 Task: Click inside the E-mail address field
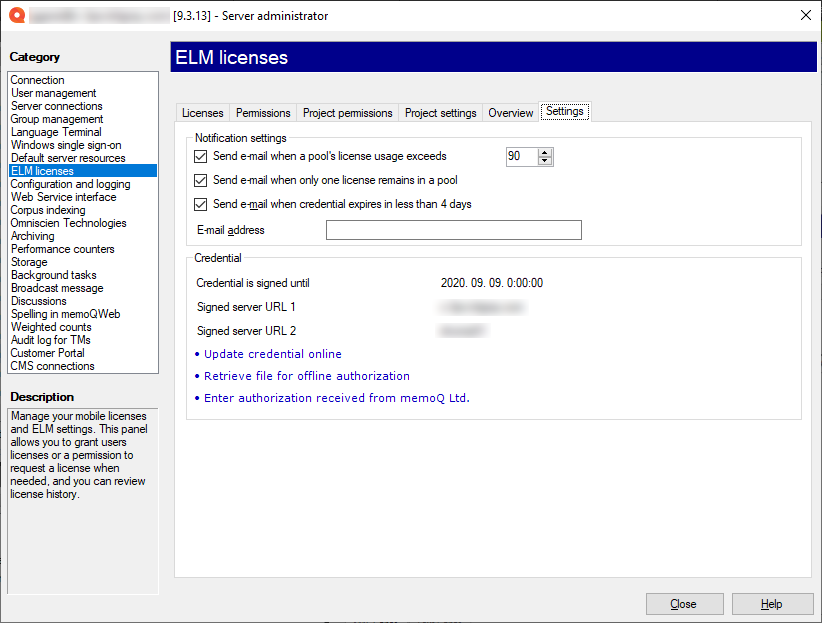tap(452, 230)
